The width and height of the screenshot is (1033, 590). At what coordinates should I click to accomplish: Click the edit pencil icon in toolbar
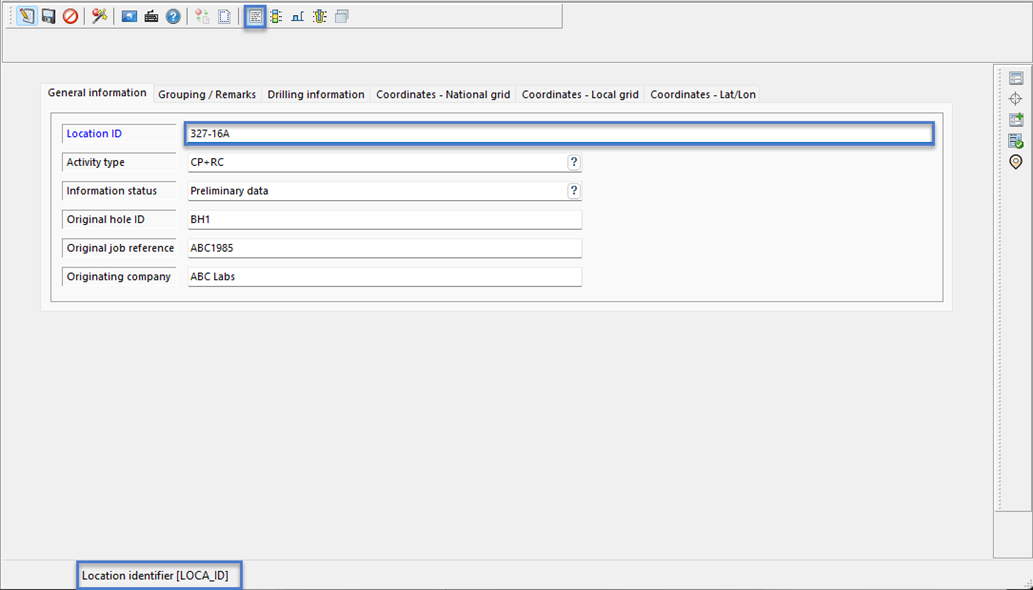[x=26, y=17]
